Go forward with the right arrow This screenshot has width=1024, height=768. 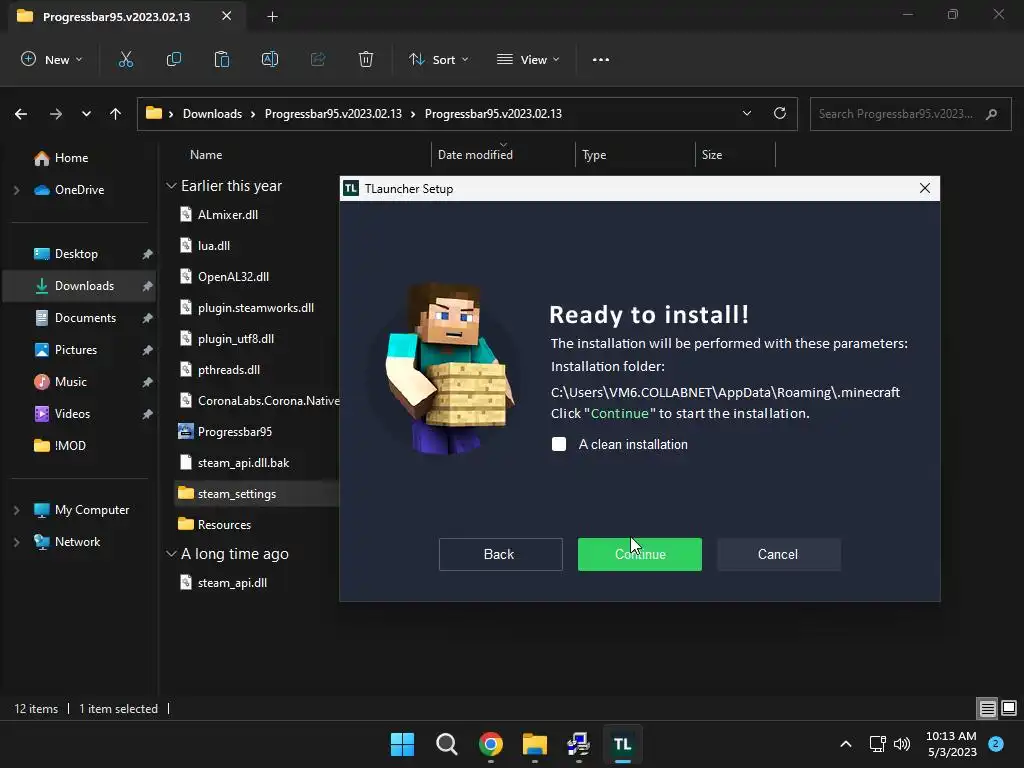56,114
